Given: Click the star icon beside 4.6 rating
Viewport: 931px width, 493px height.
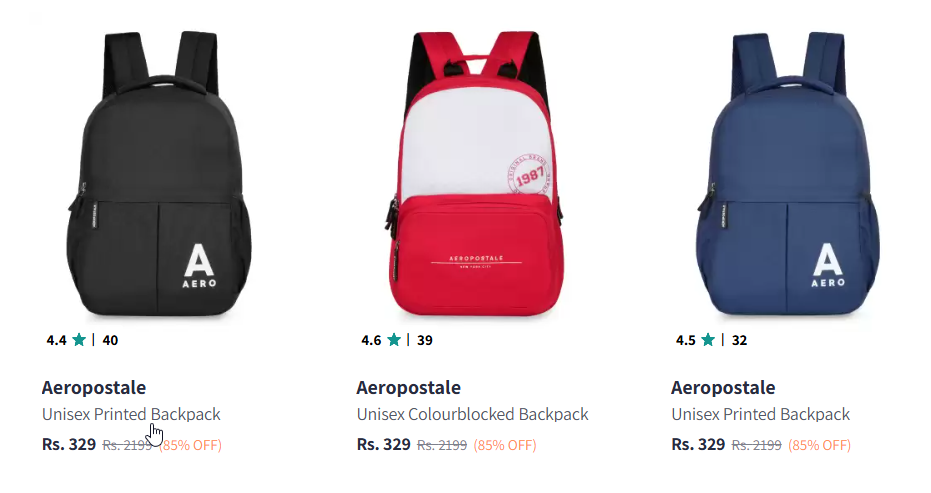Looking at the screenshot, I should click(x=394, y=340).
